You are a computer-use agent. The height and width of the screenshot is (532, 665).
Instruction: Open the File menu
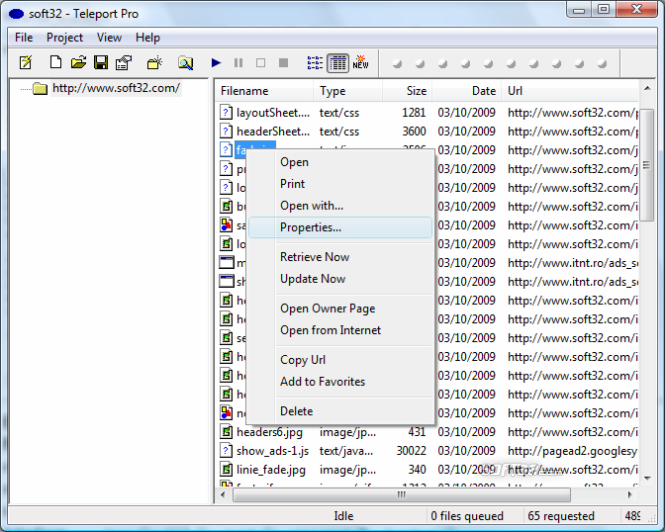coord(24,38)
